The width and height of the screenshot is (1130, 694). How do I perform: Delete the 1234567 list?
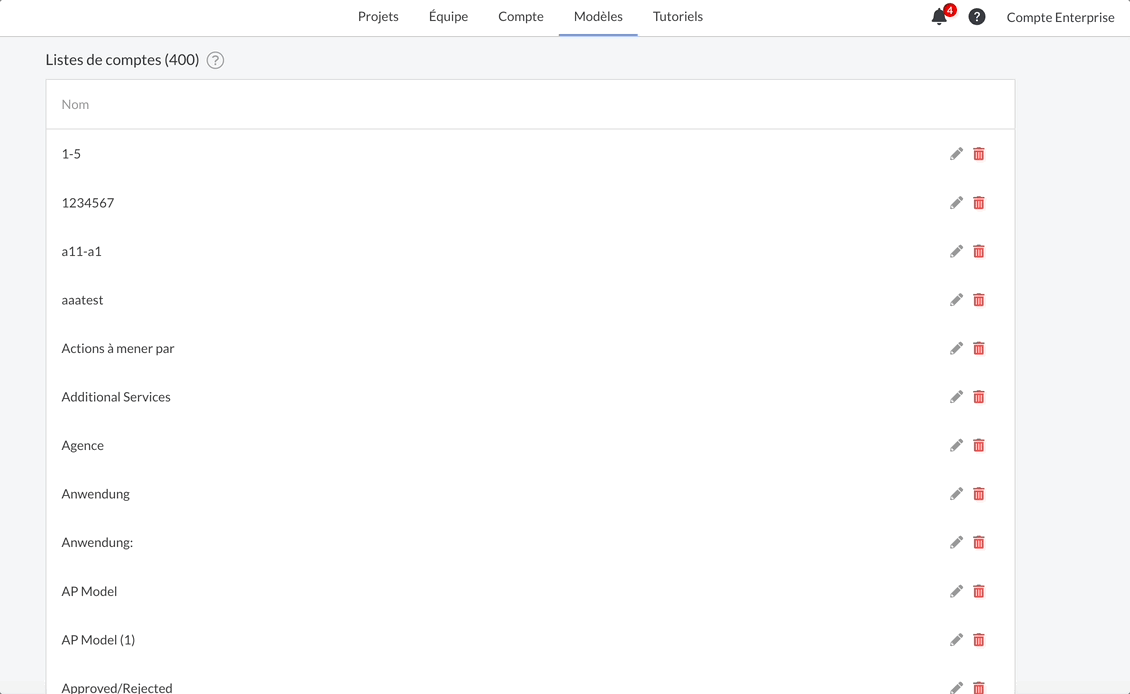point(979,203)
